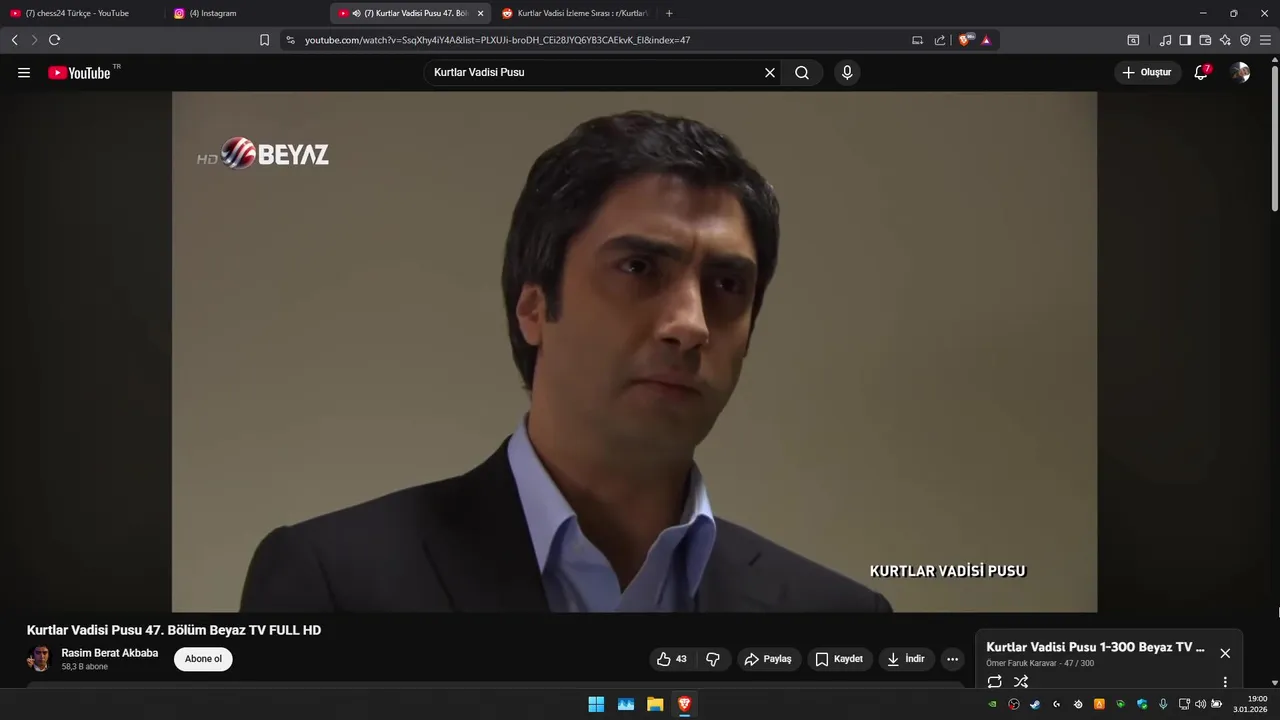The image size is (1280, 720).
Task: Close the playlist mini panel
Action: (x=1225, y=653)
